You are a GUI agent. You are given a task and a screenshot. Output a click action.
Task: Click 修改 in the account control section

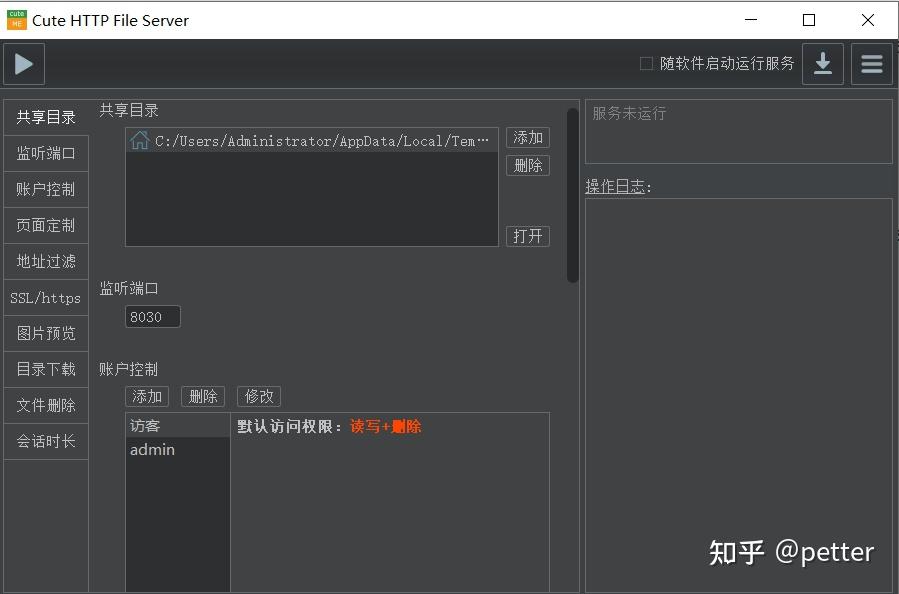tap(258, 396)
